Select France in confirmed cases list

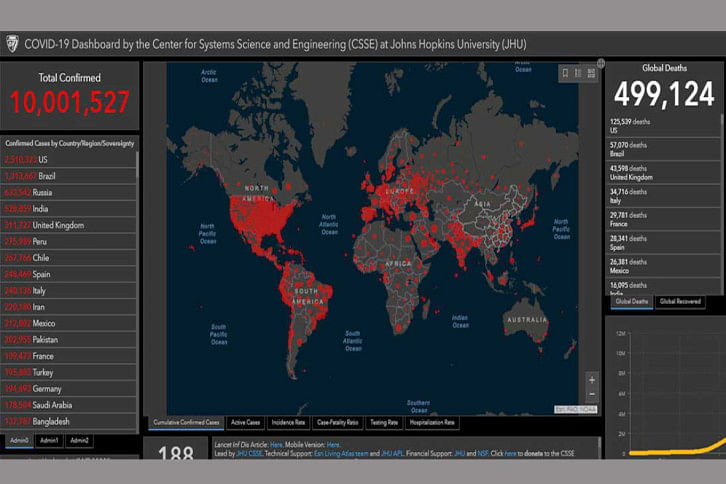[x=69, y=356]
